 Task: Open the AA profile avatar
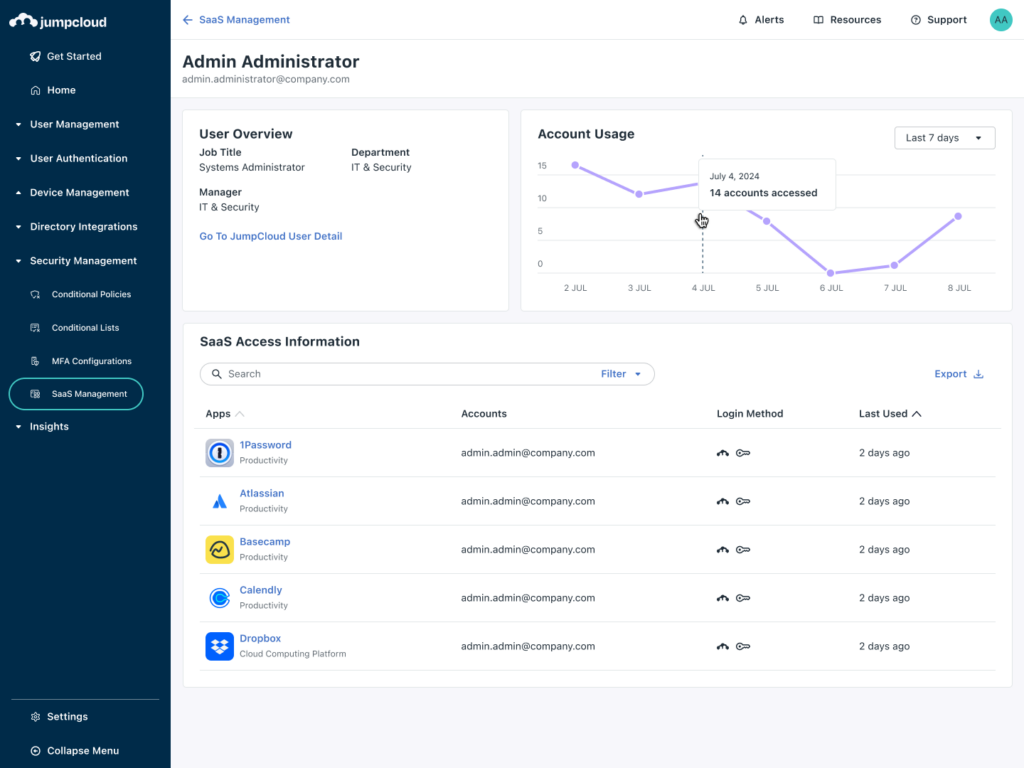pos(1000,19)
